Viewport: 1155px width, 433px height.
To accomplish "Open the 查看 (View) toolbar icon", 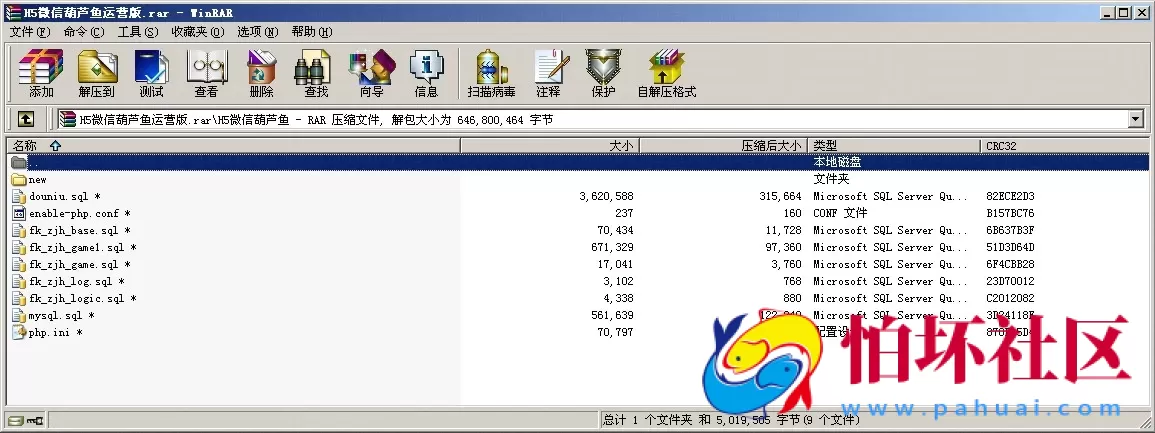I will [x=206, y=74].
